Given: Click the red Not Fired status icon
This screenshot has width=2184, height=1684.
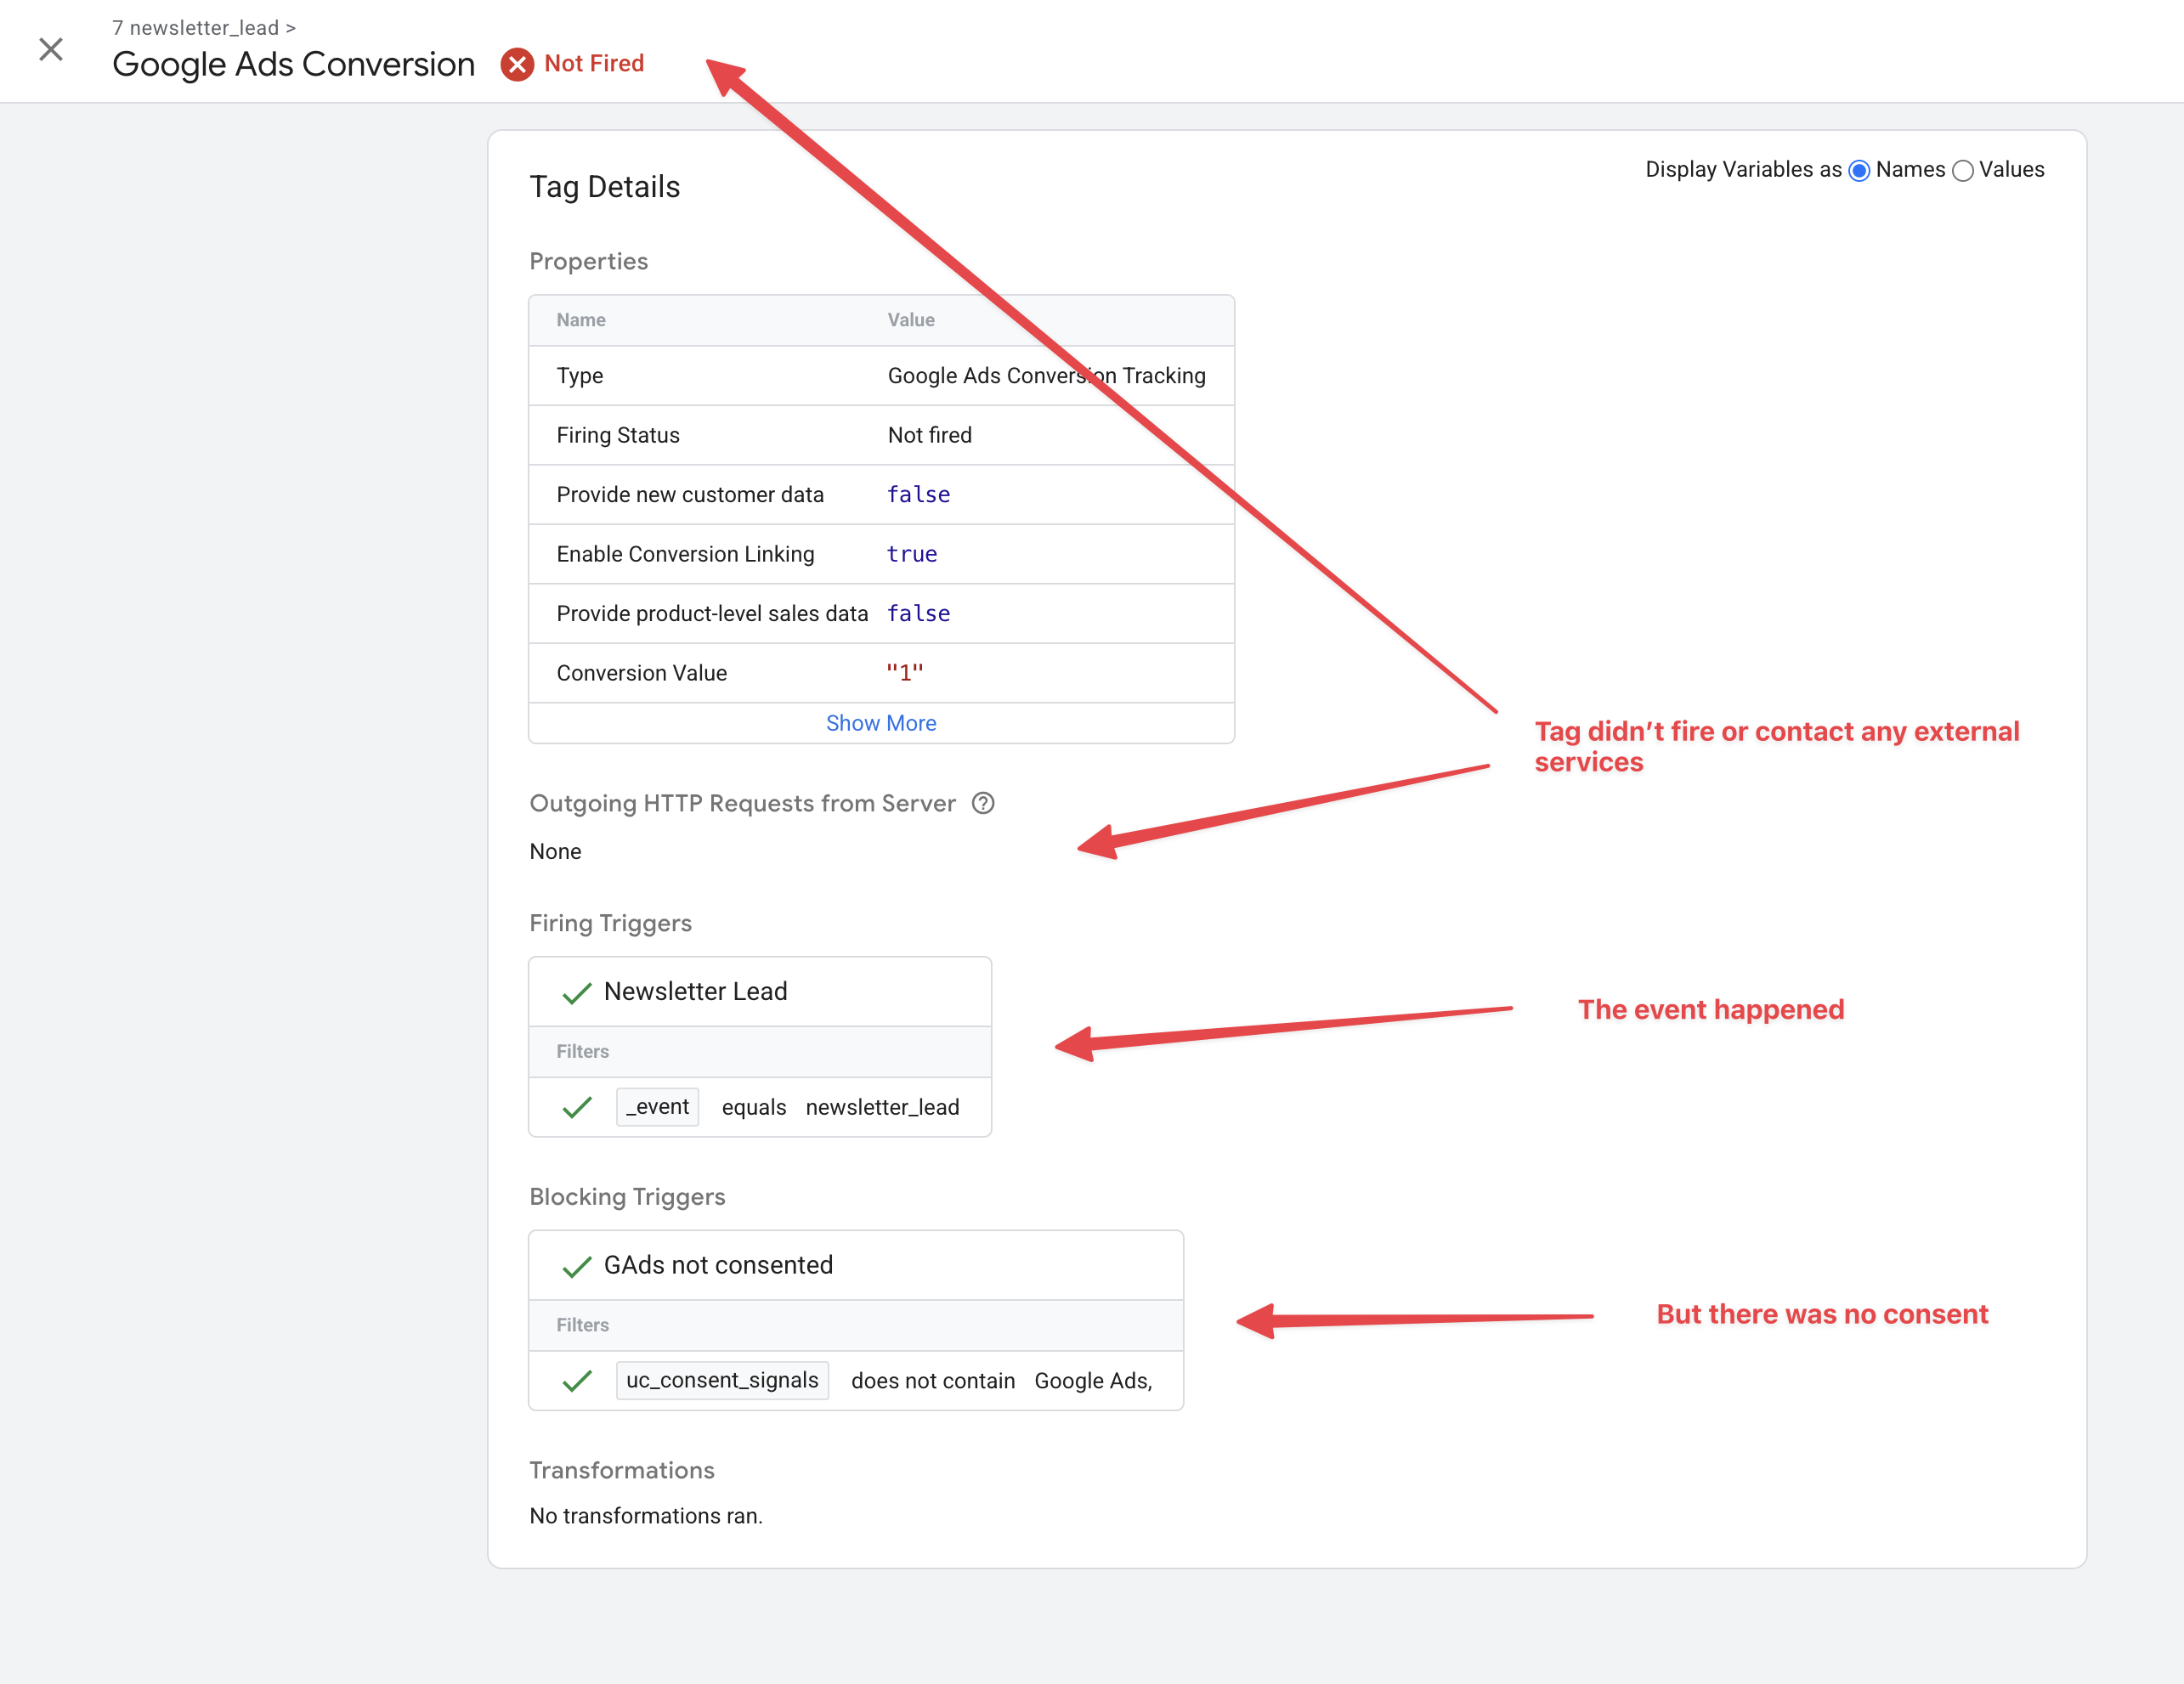Looking at the screenshot, I should pyautogui.click(x=517, y=64).
